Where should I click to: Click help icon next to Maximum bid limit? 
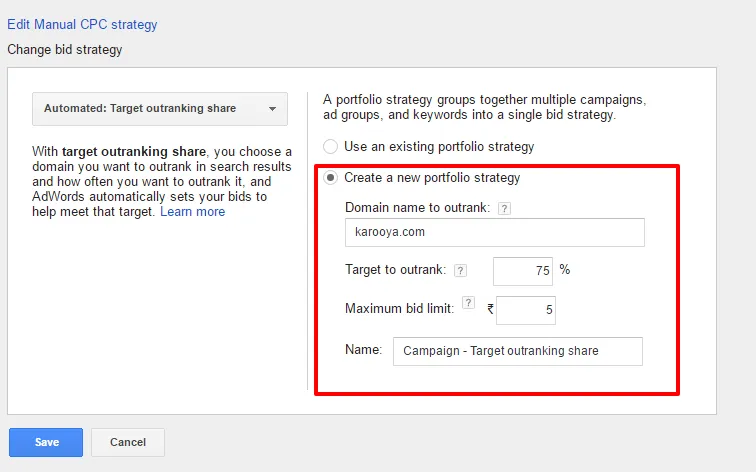(x=469, y=304)
